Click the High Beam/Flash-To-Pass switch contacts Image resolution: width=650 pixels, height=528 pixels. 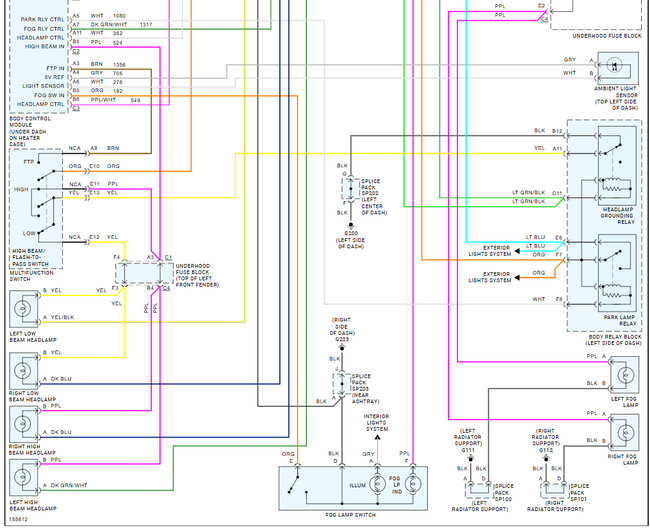[44, 197]
